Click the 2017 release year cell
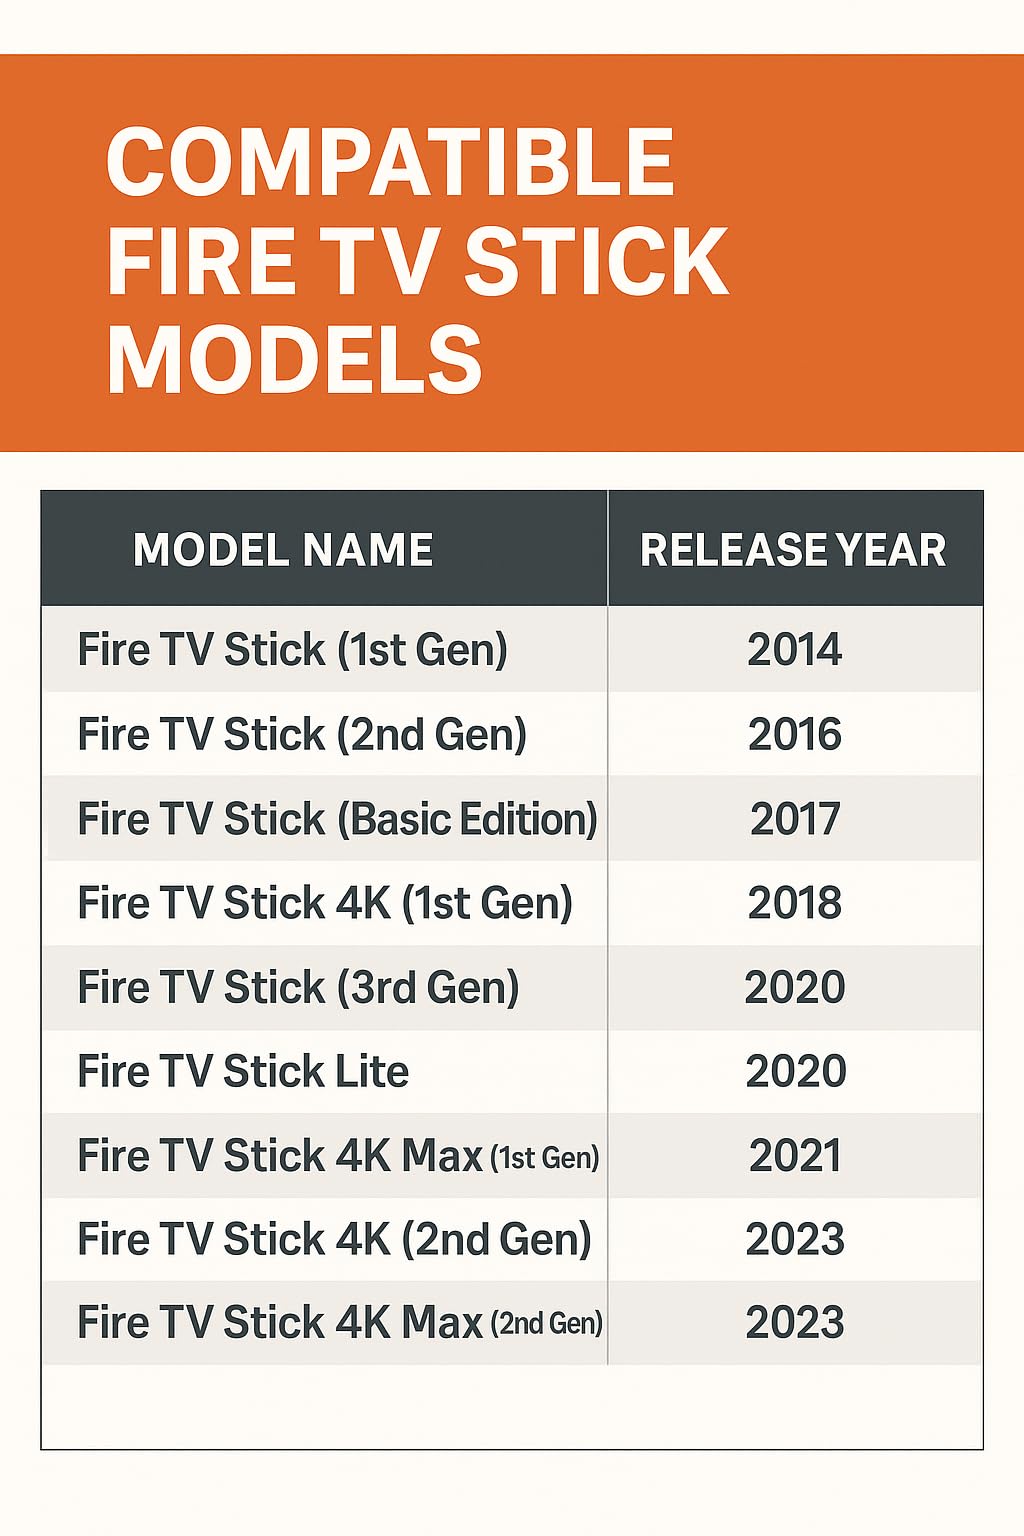Image resolution: width=1024 pixels, height=1536 pixels. [x=795, y=819]
